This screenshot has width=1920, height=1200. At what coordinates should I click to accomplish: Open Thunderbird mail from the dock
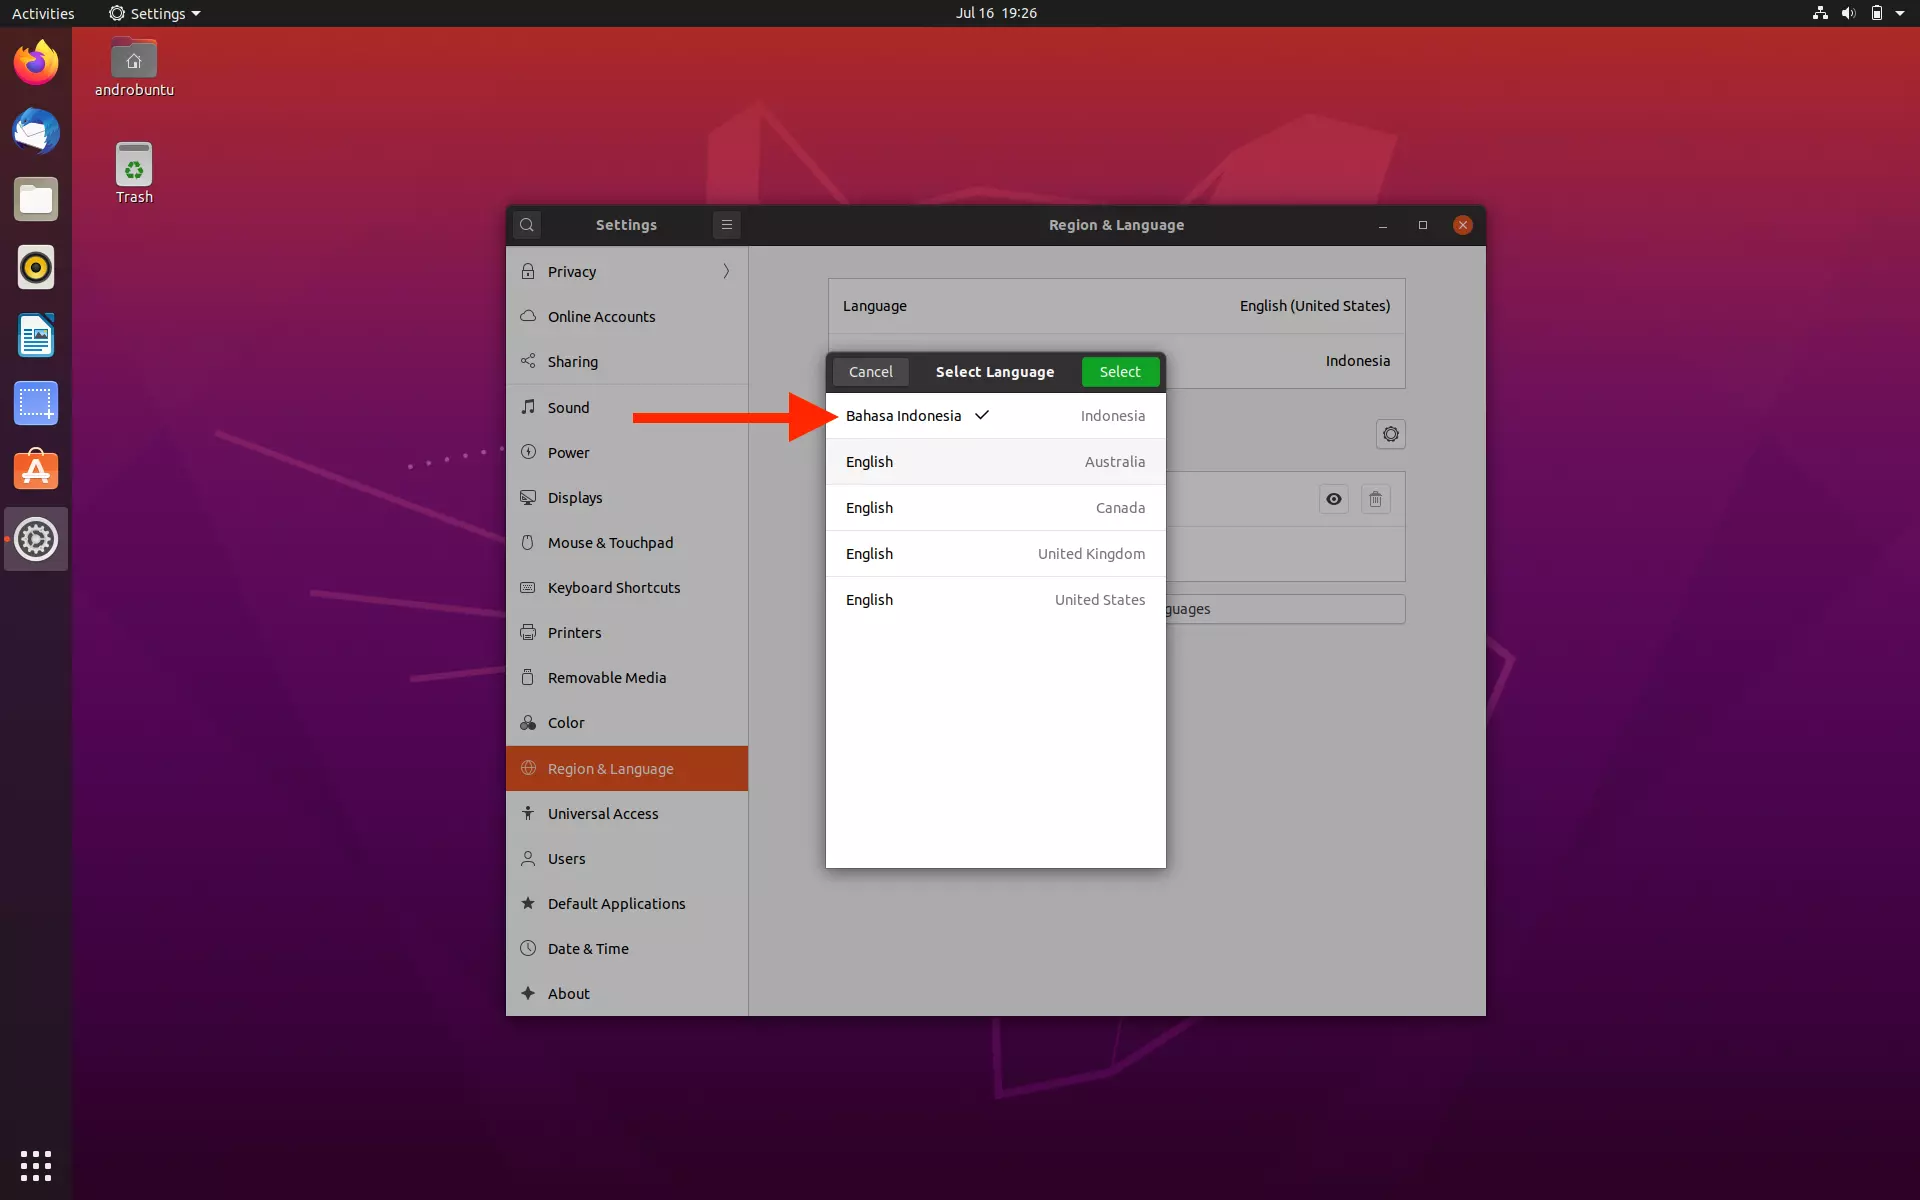pos(35,131)
